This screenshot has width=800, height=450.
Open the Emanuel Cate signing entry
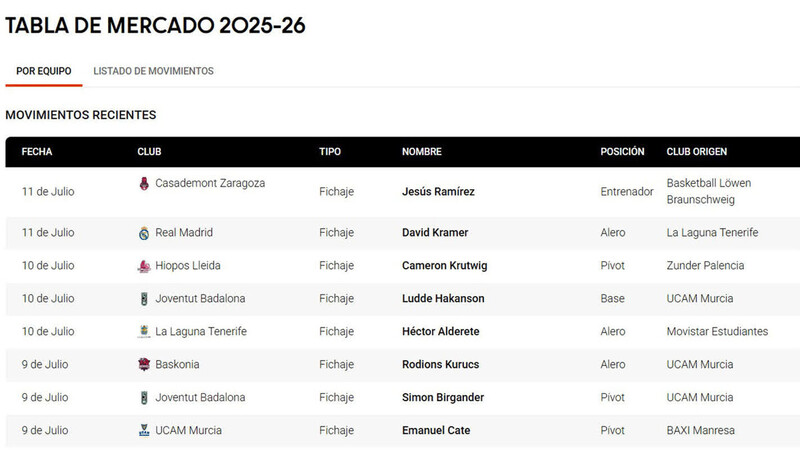pyautogui.click(x=436, y=431)
